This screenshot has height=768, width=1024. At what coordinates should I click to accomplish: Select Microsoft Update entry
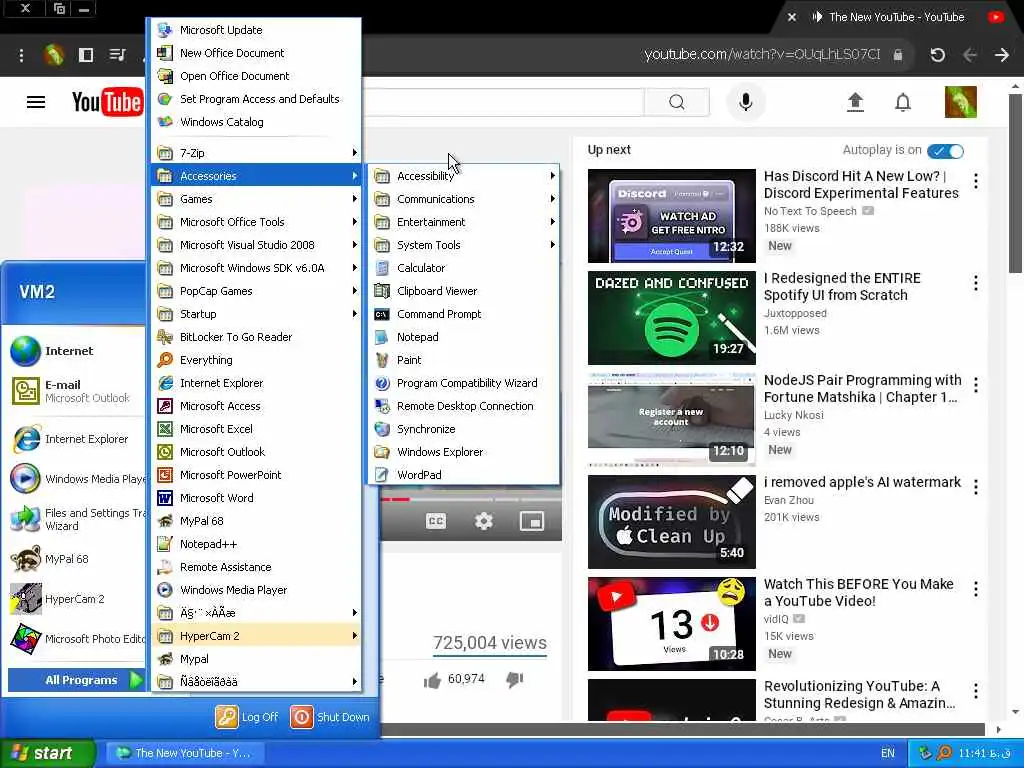[x=256, y=30]
